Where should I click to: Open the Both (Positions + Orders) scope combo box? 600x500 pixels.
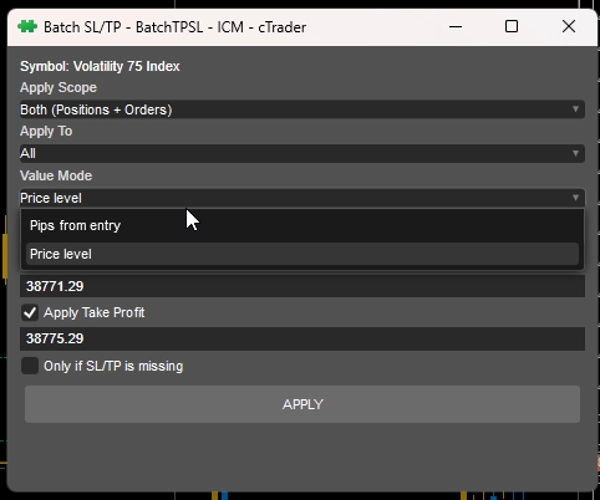pyautogui.click(x=300, y=110)
